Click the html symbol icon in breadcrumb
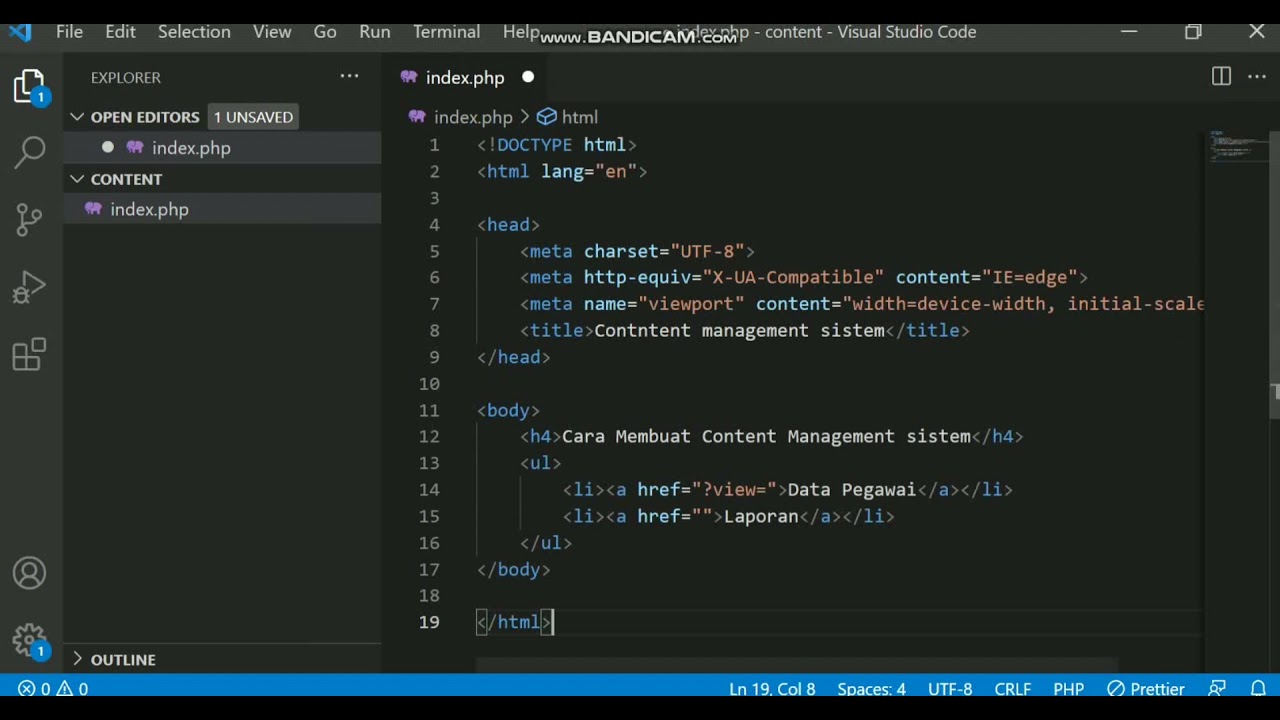 coord(547,117)
